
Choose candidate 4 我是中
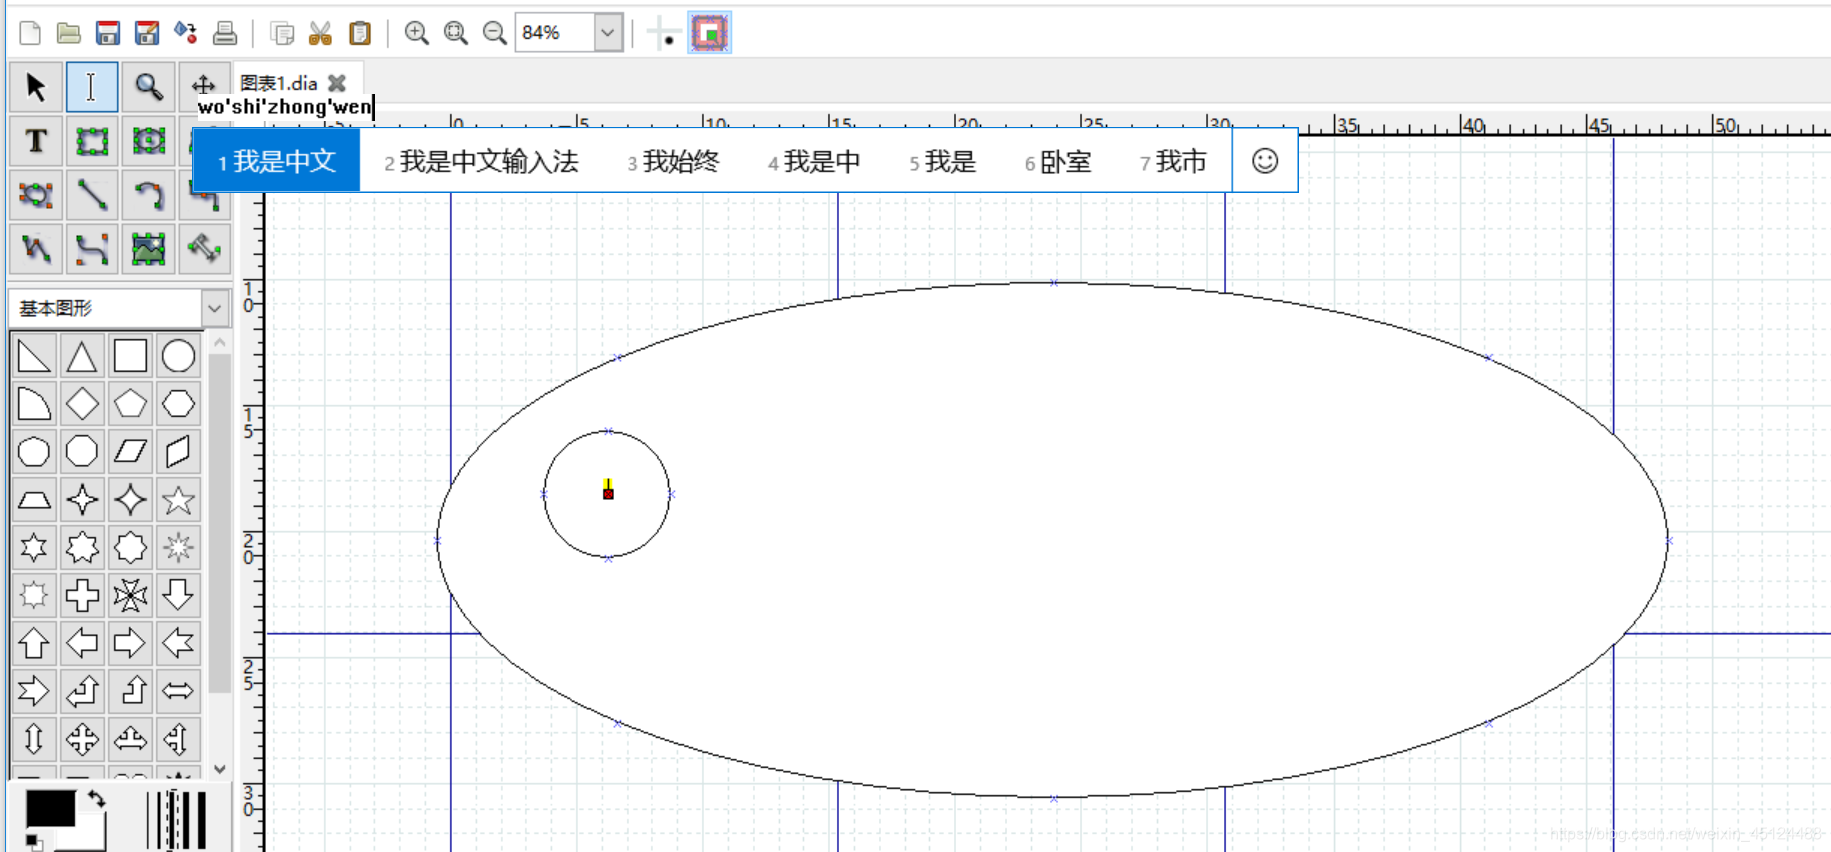click(814, 161)
